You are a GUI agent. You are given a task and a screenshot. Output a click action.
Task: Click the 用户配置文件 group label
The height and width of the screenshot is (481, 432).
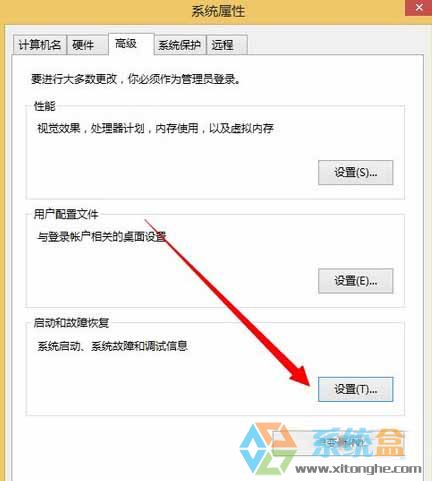click(66, 214)
